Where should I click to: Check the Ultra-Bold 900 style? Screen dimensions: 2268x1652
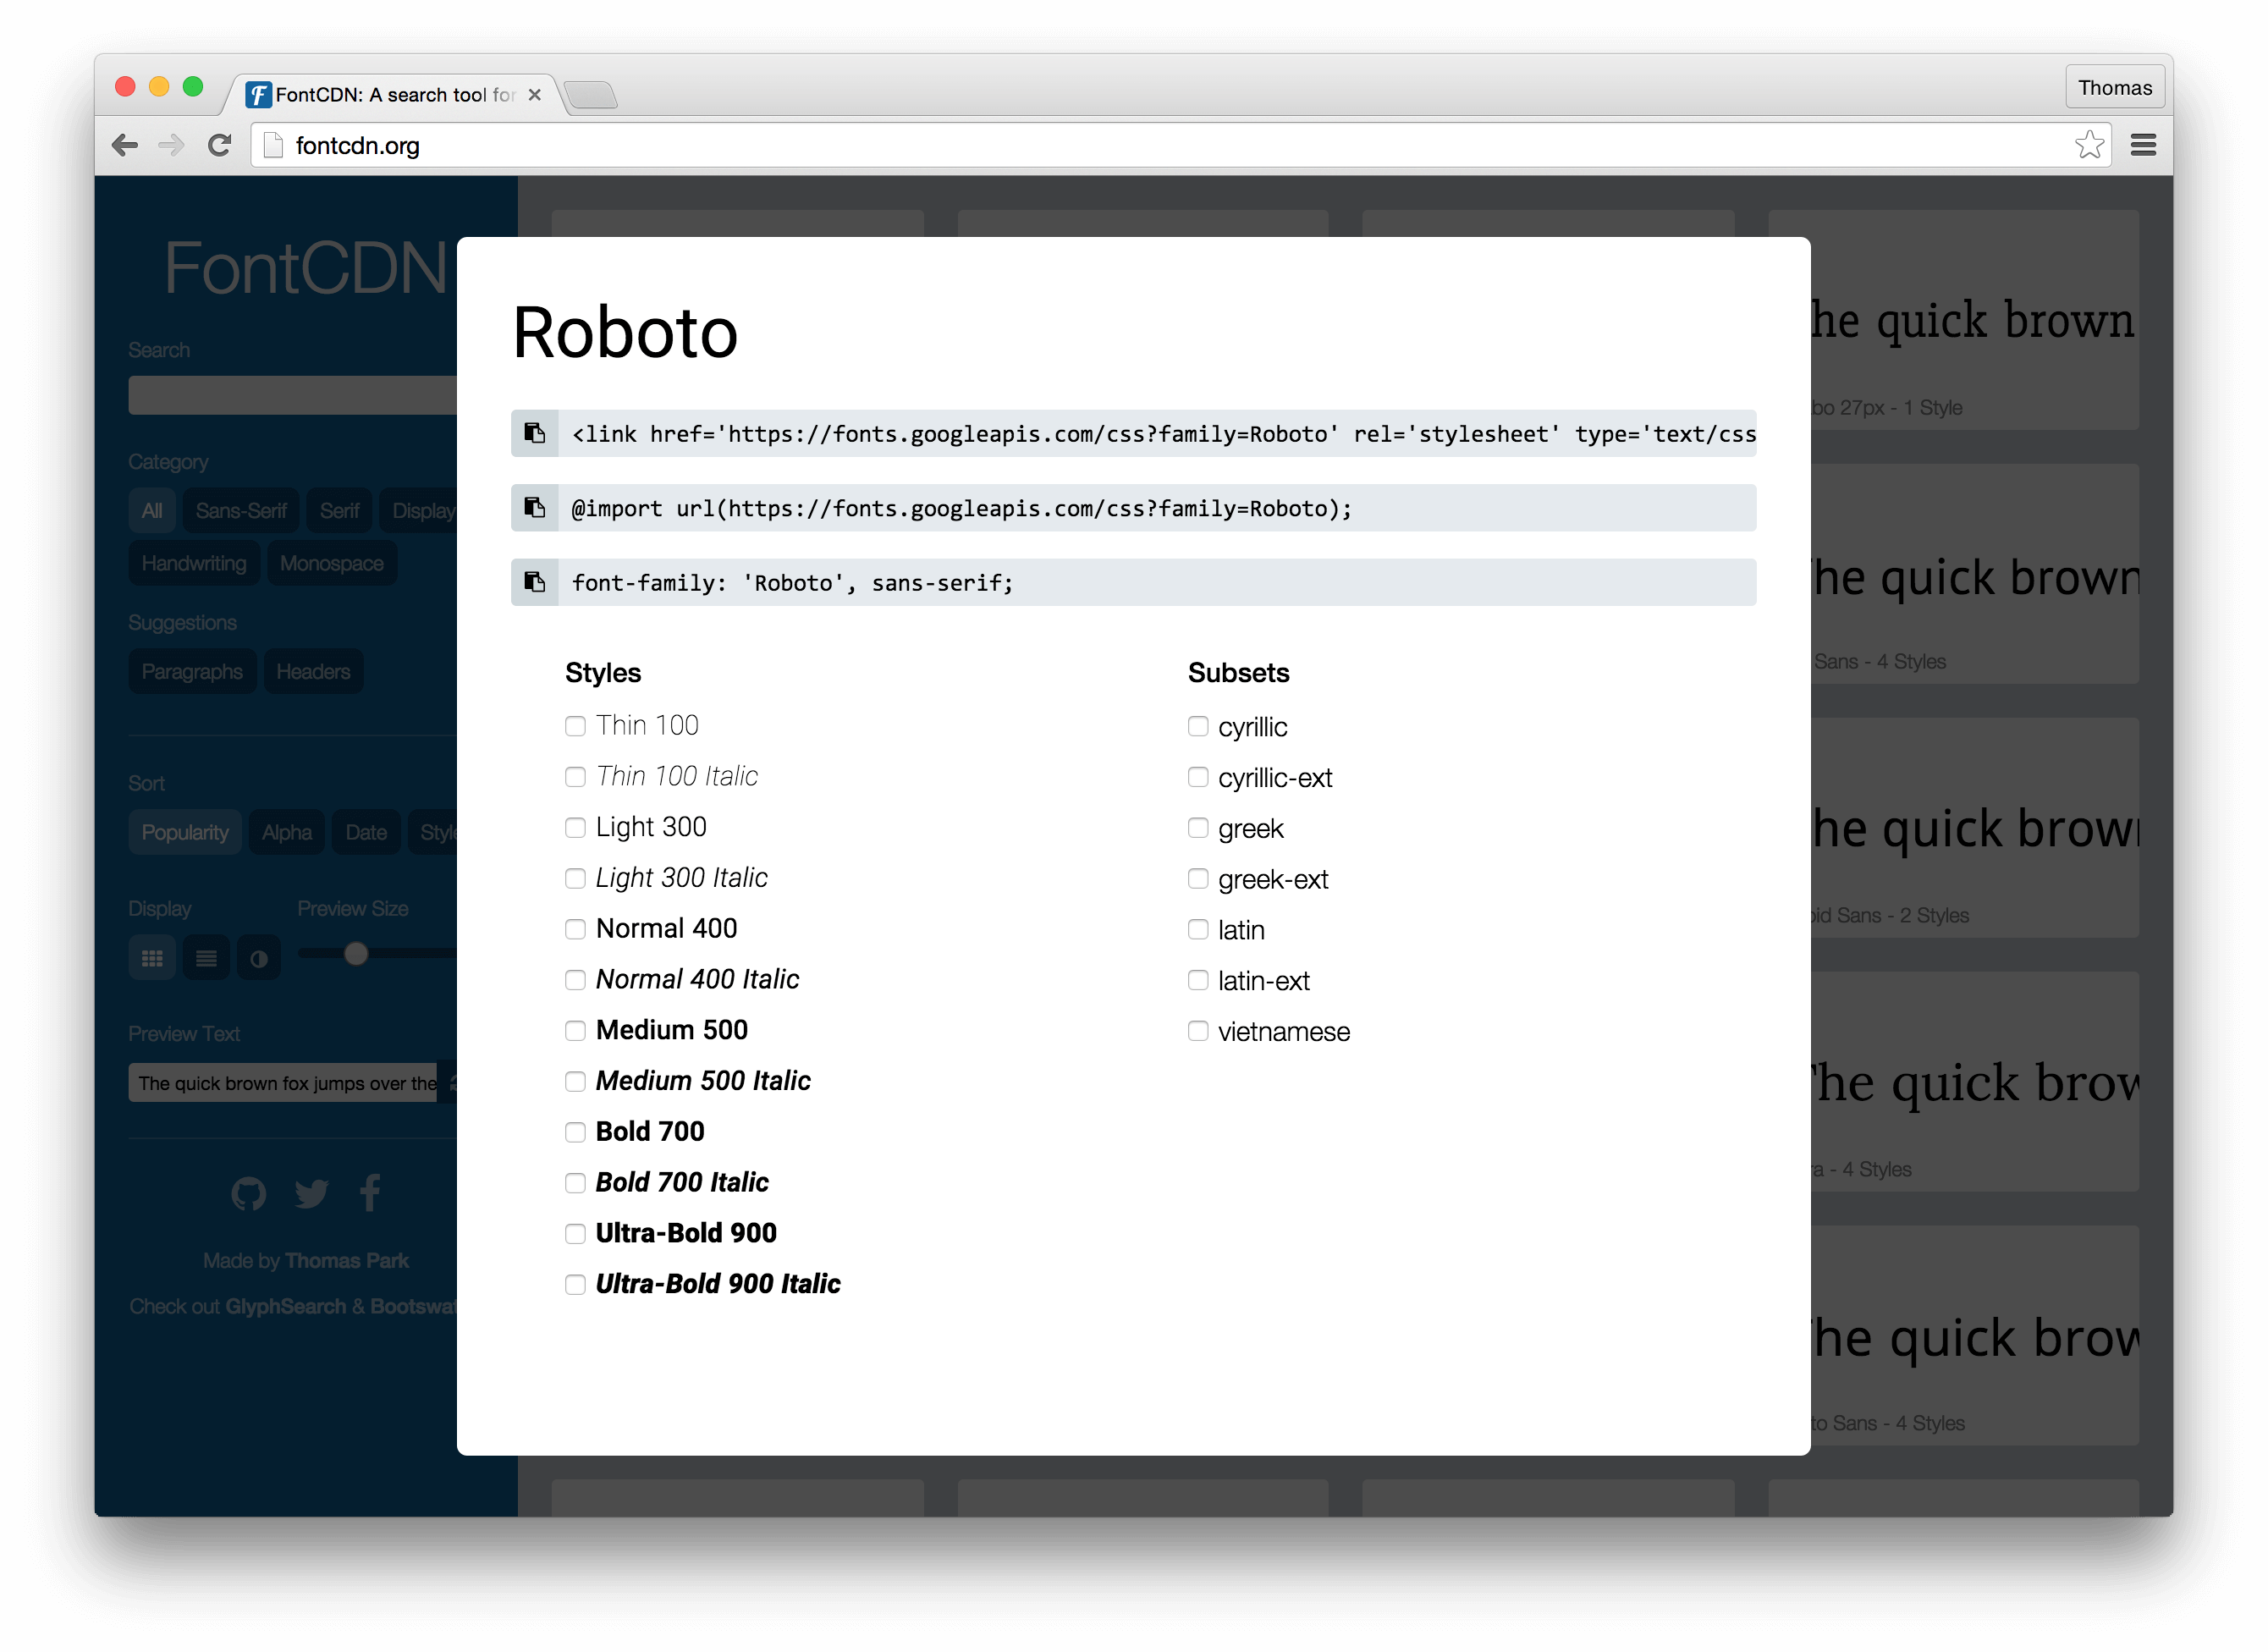pyautogui.click(x=575, y=1234)
